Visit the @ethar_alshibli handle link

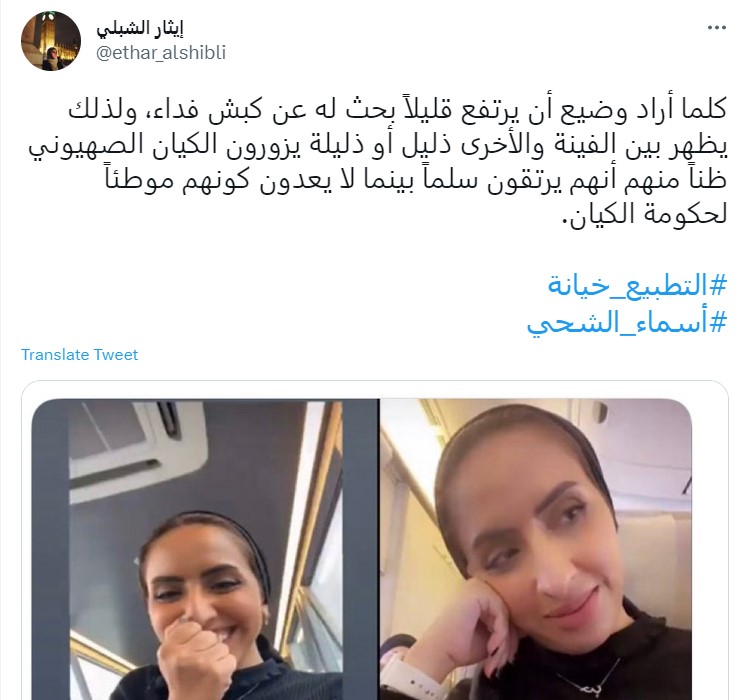tap(161, 52)
